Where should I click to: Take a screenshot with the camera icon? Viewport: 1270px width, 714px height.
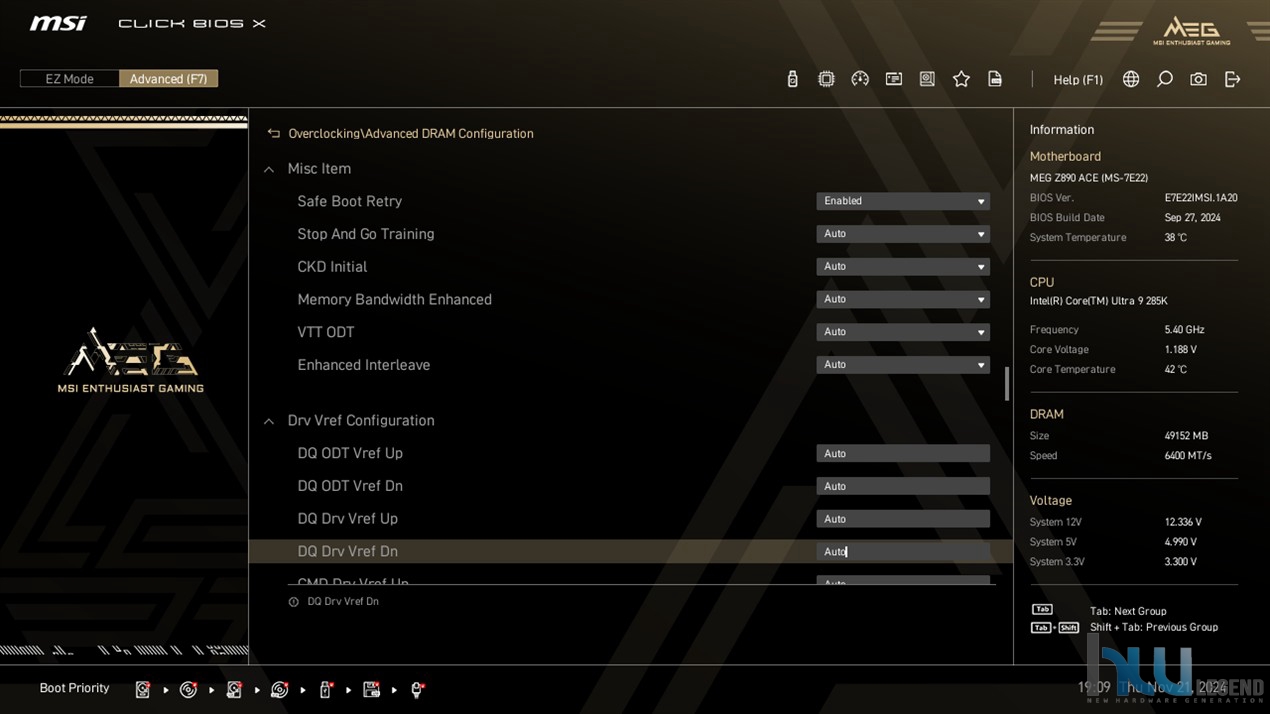click(x=1198, y=79)
